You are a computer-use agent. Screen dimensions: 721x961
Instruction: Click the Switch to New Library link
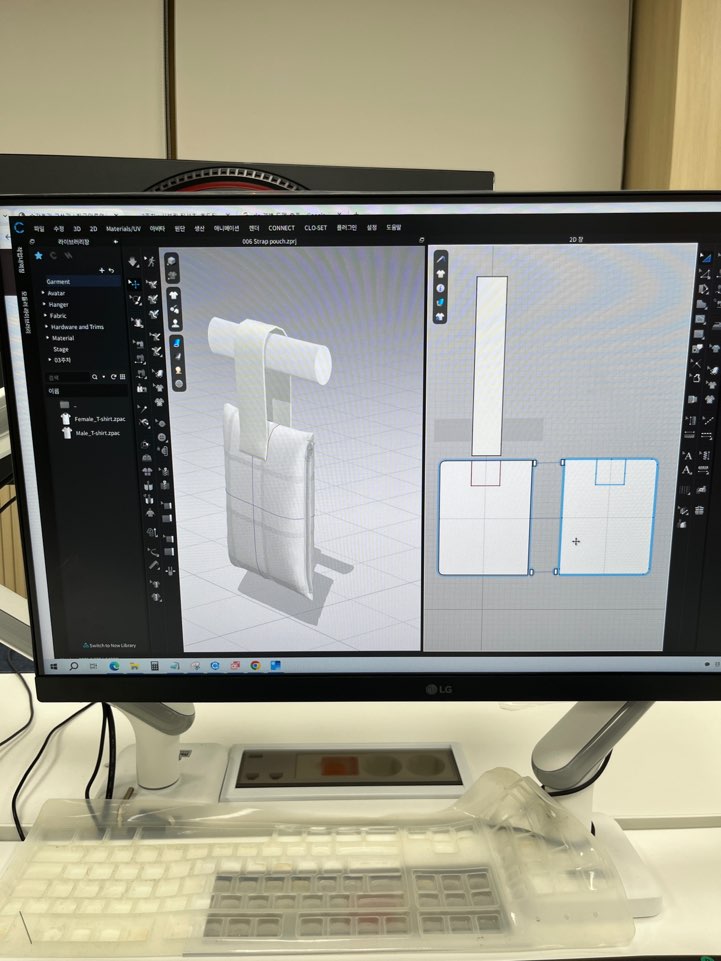click(x=111, y=645)
